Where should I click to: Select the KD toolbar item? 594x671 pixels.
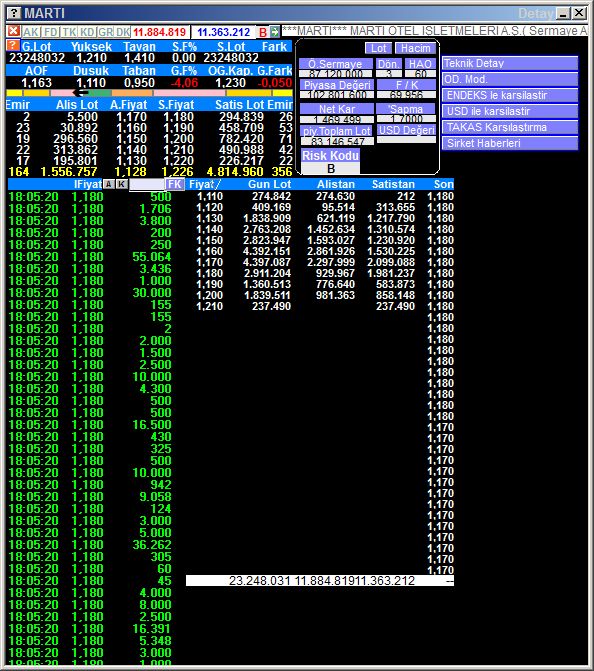click(87, 32)
